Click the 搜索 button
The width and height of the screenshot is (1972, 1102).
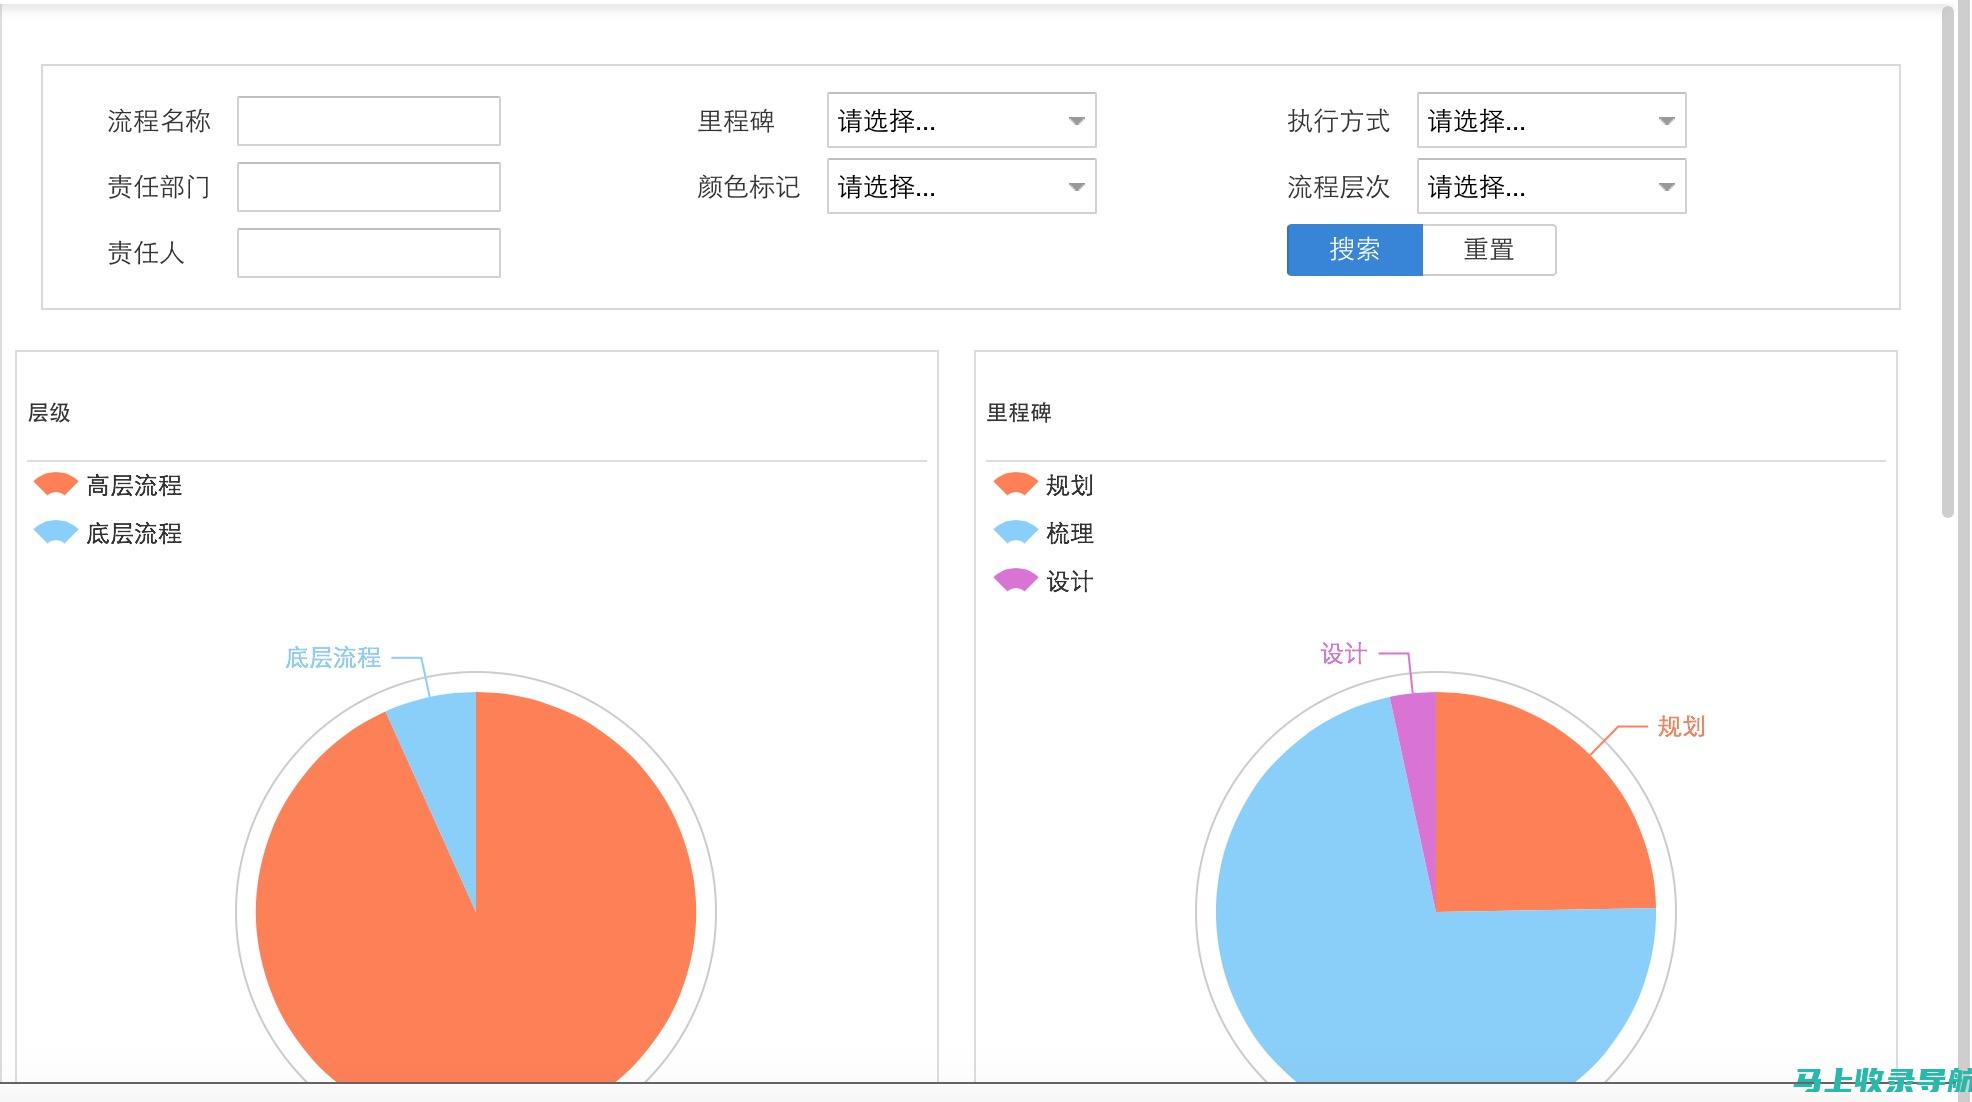coord(1354,249)
